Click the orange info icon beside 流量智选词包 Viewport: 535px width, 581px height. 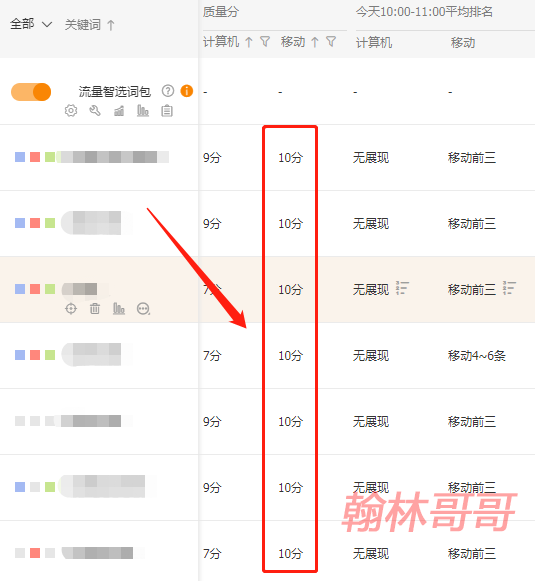pyautogui.click(x=187, y=91)
